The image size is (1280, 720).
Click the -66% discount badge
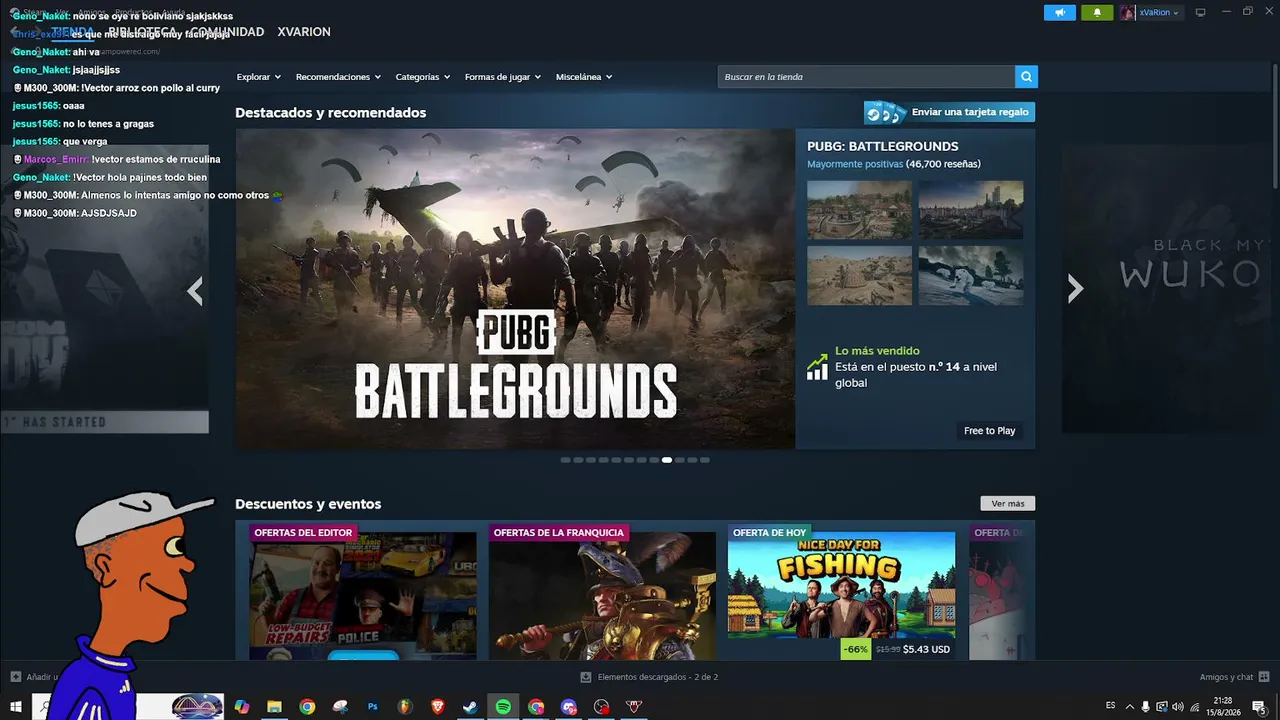[855, 649]
